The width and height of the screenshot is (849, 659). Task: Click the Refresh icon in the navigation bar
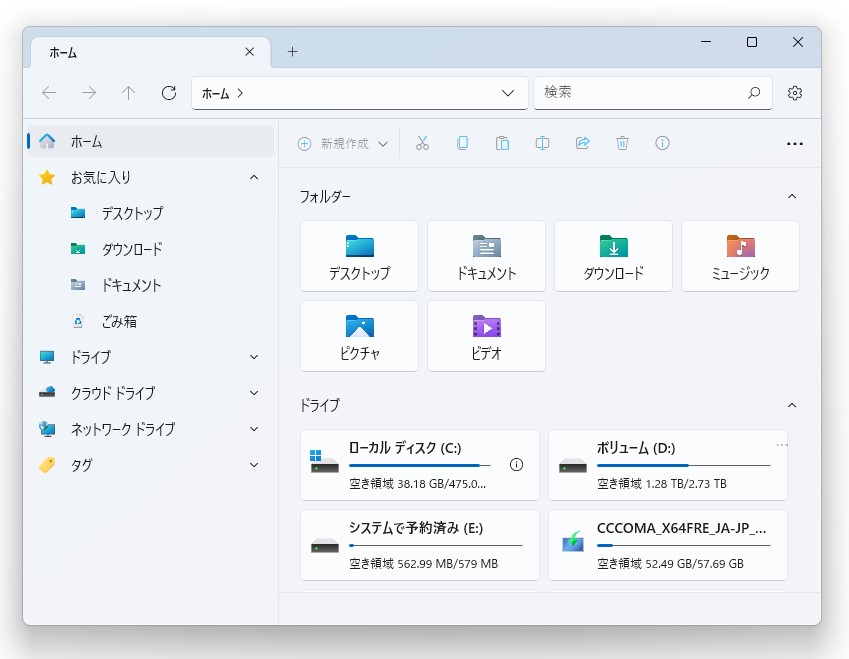pyautogui.click(x=168, y=92)
